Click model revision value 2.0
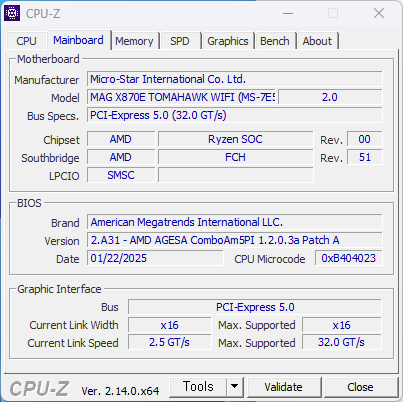Image resolution: width=403 pixels, height=402 pixels. [330, 97]
